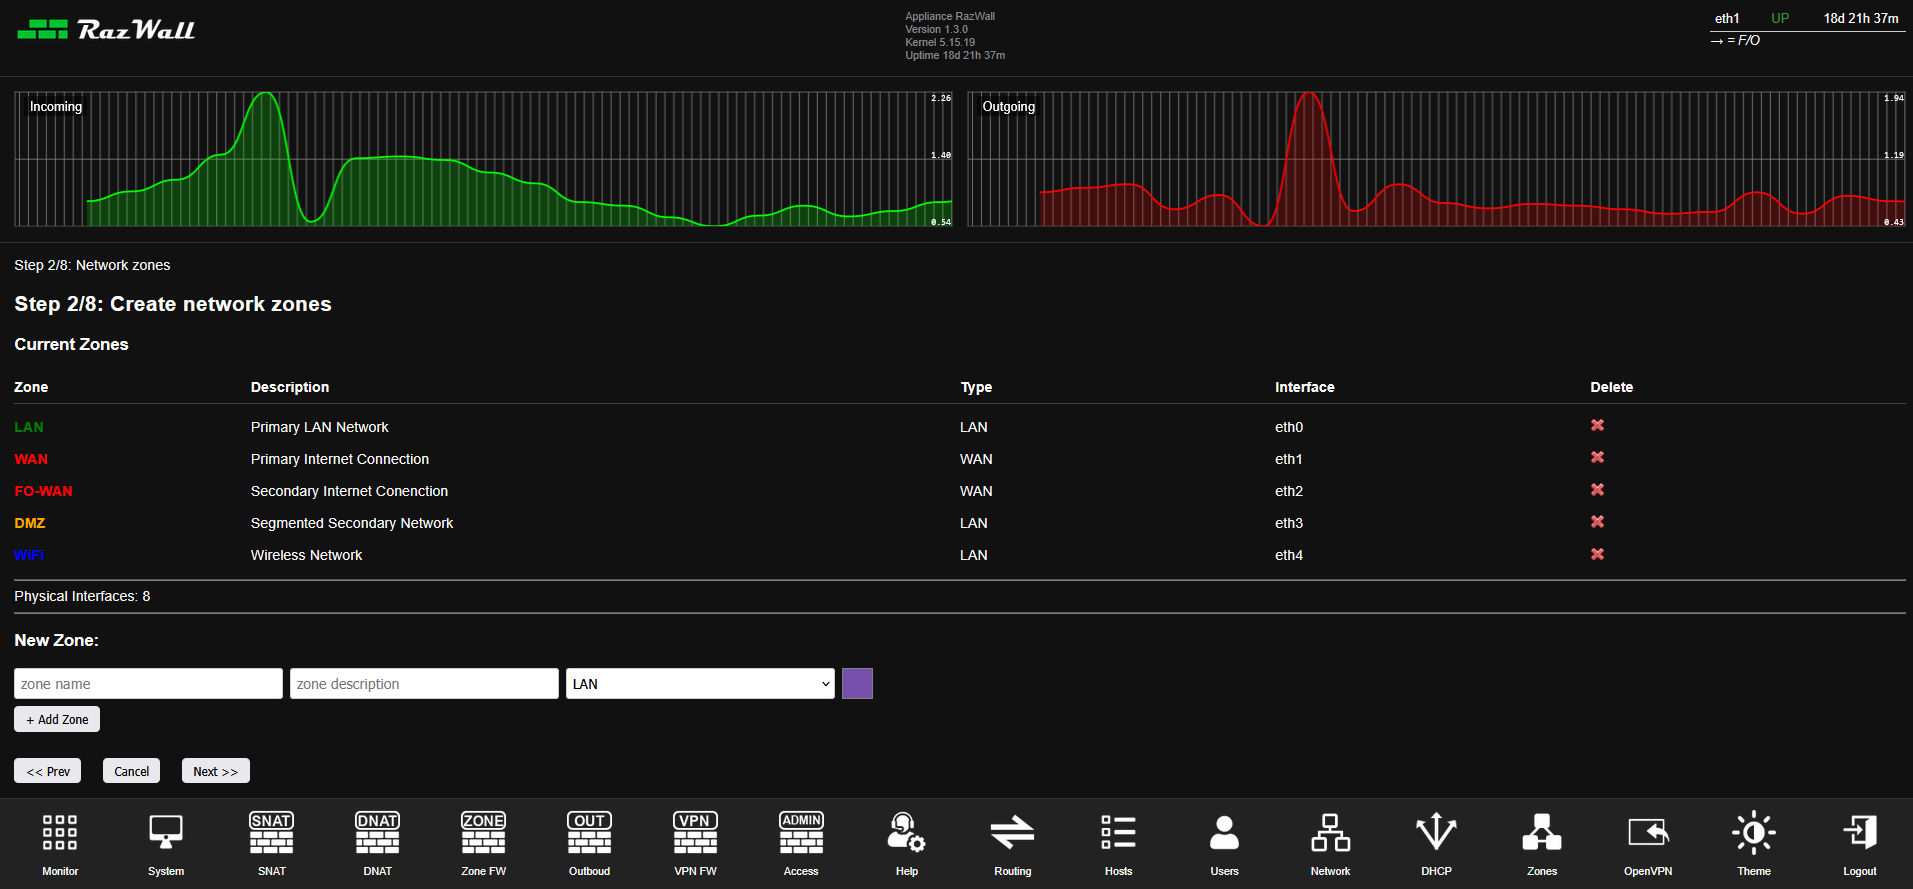Image resolution: width=1913 pixels, height=889 pixels.
Task: Click the FO-WAN zone name
Action: (x=43, y=491)
